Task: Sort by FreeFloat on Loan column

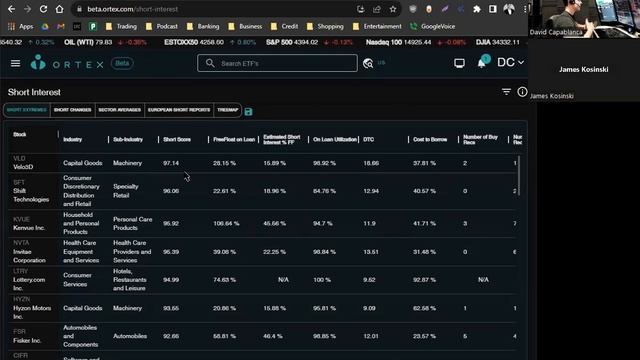Action: pyautogui.click(x=234, y=140)
